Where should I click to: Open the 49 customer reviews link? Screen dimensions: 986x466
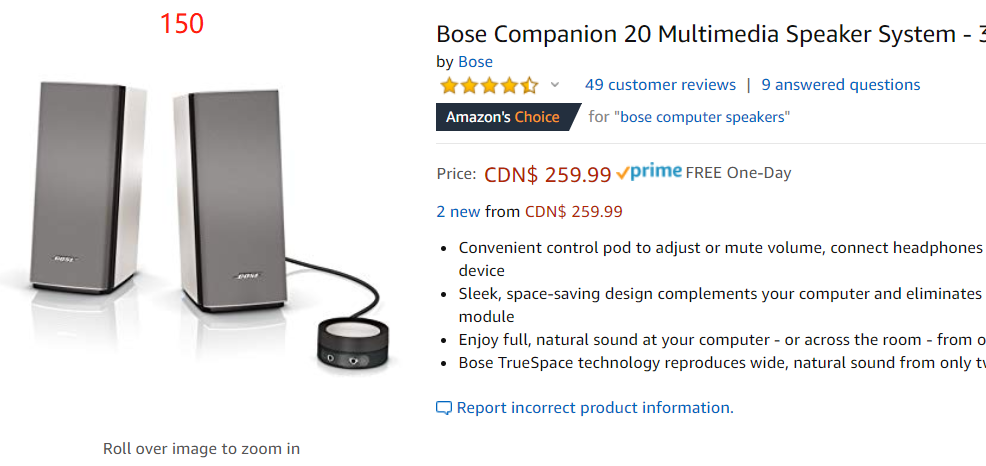[660, 85]
